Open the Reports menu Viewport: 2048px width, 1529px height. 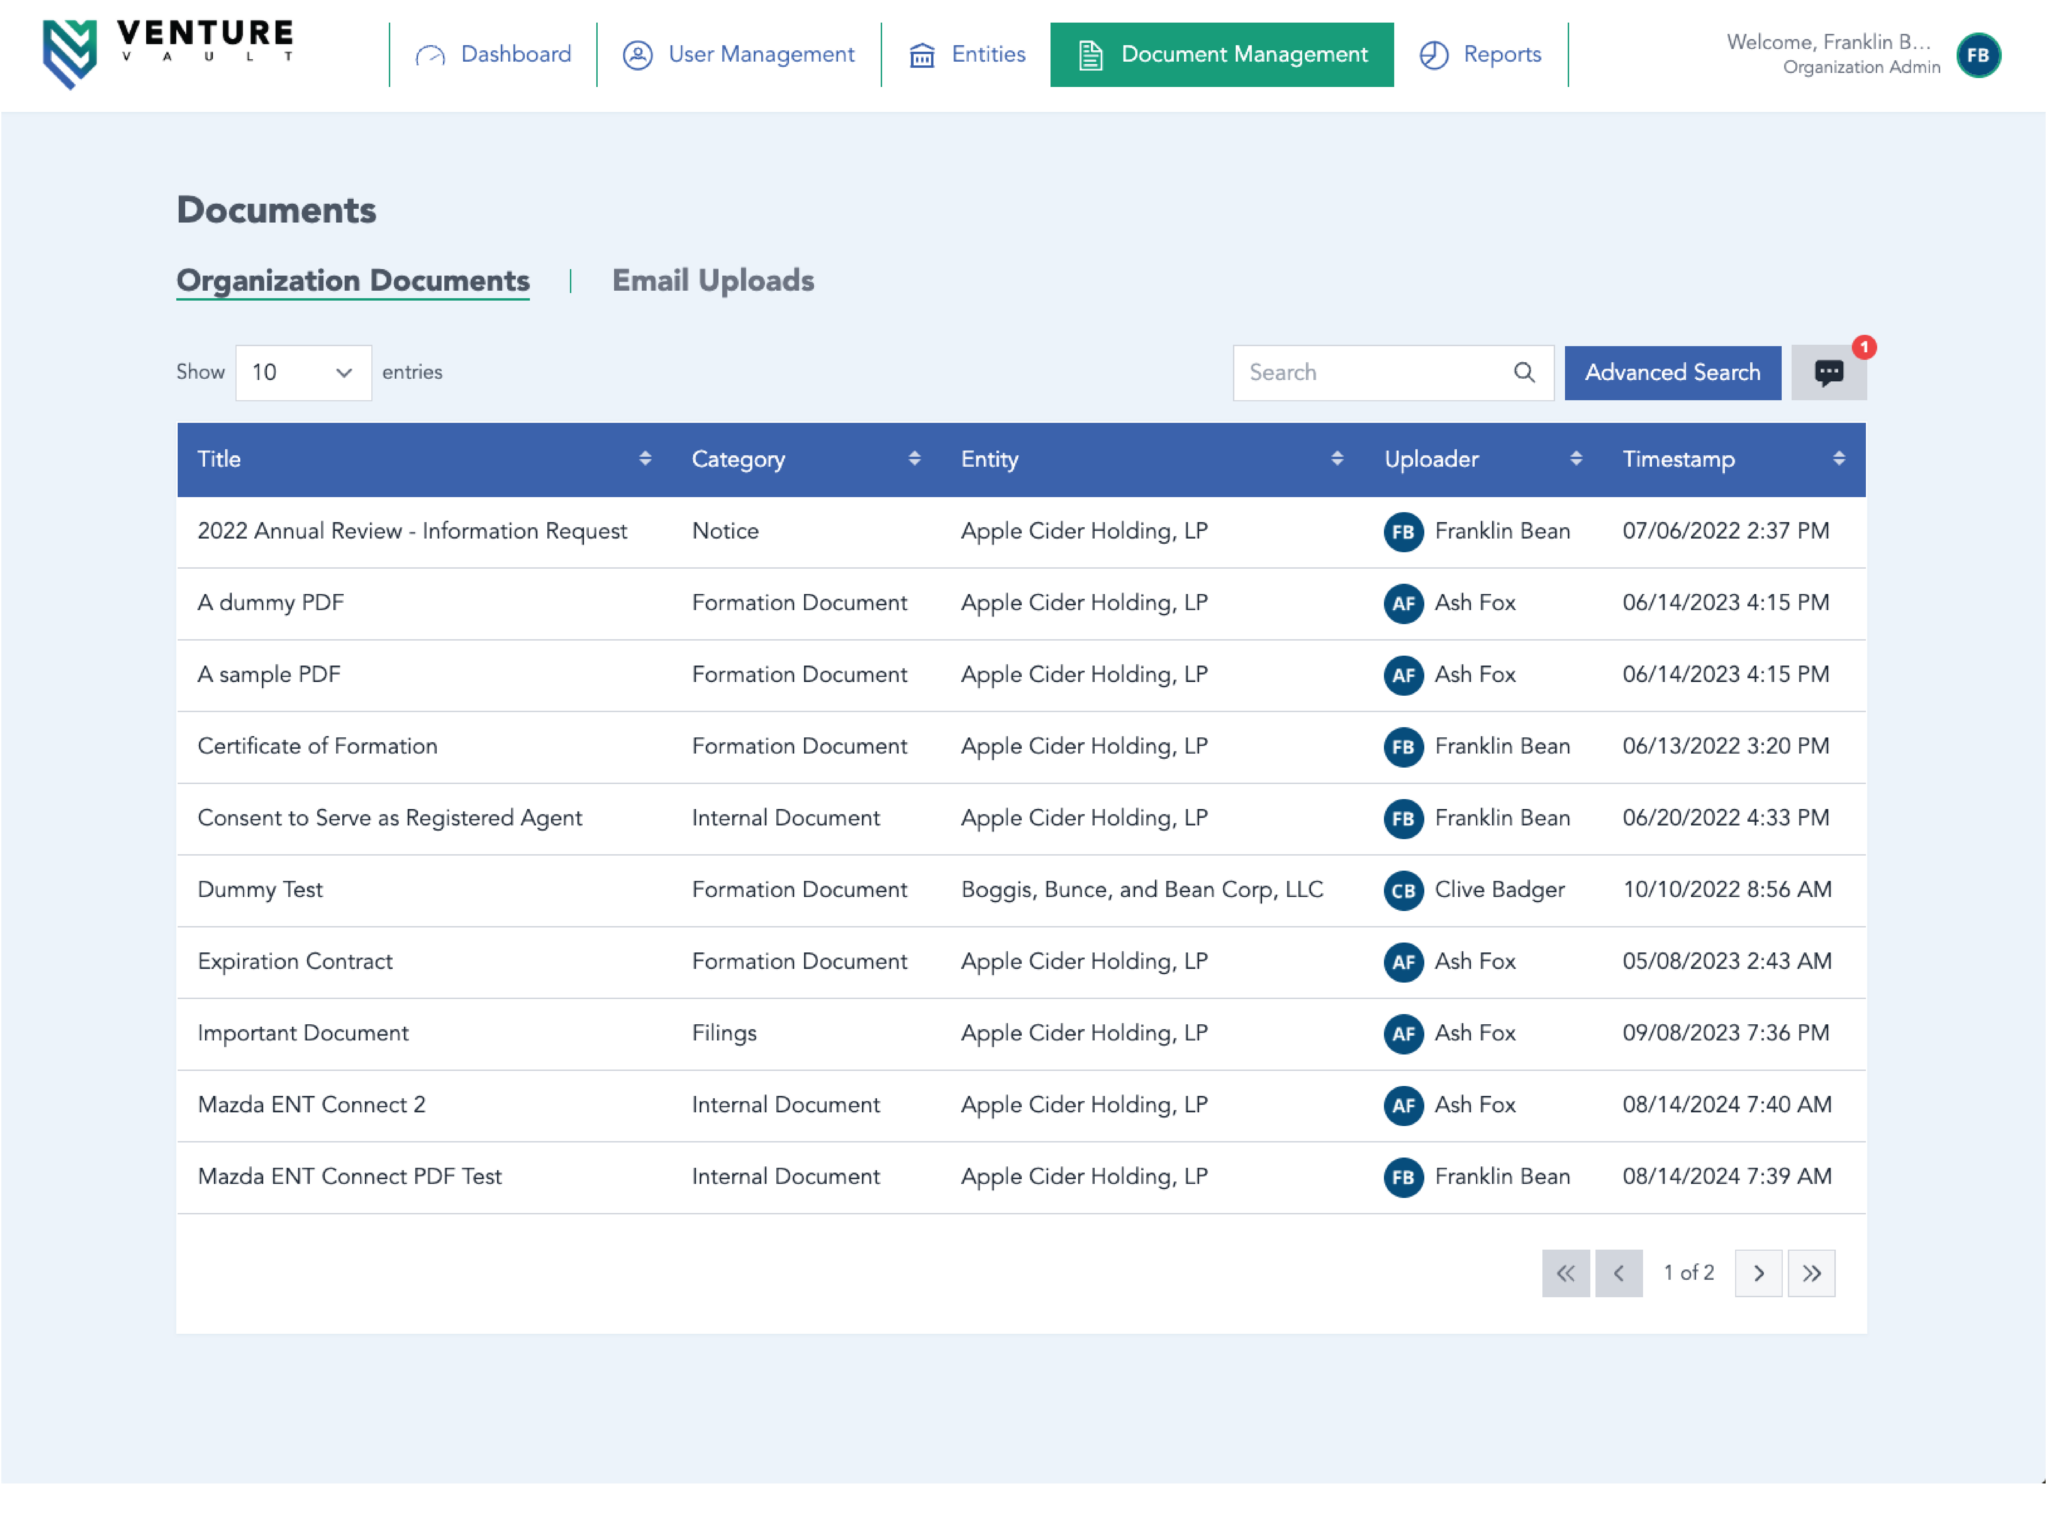1481,55
